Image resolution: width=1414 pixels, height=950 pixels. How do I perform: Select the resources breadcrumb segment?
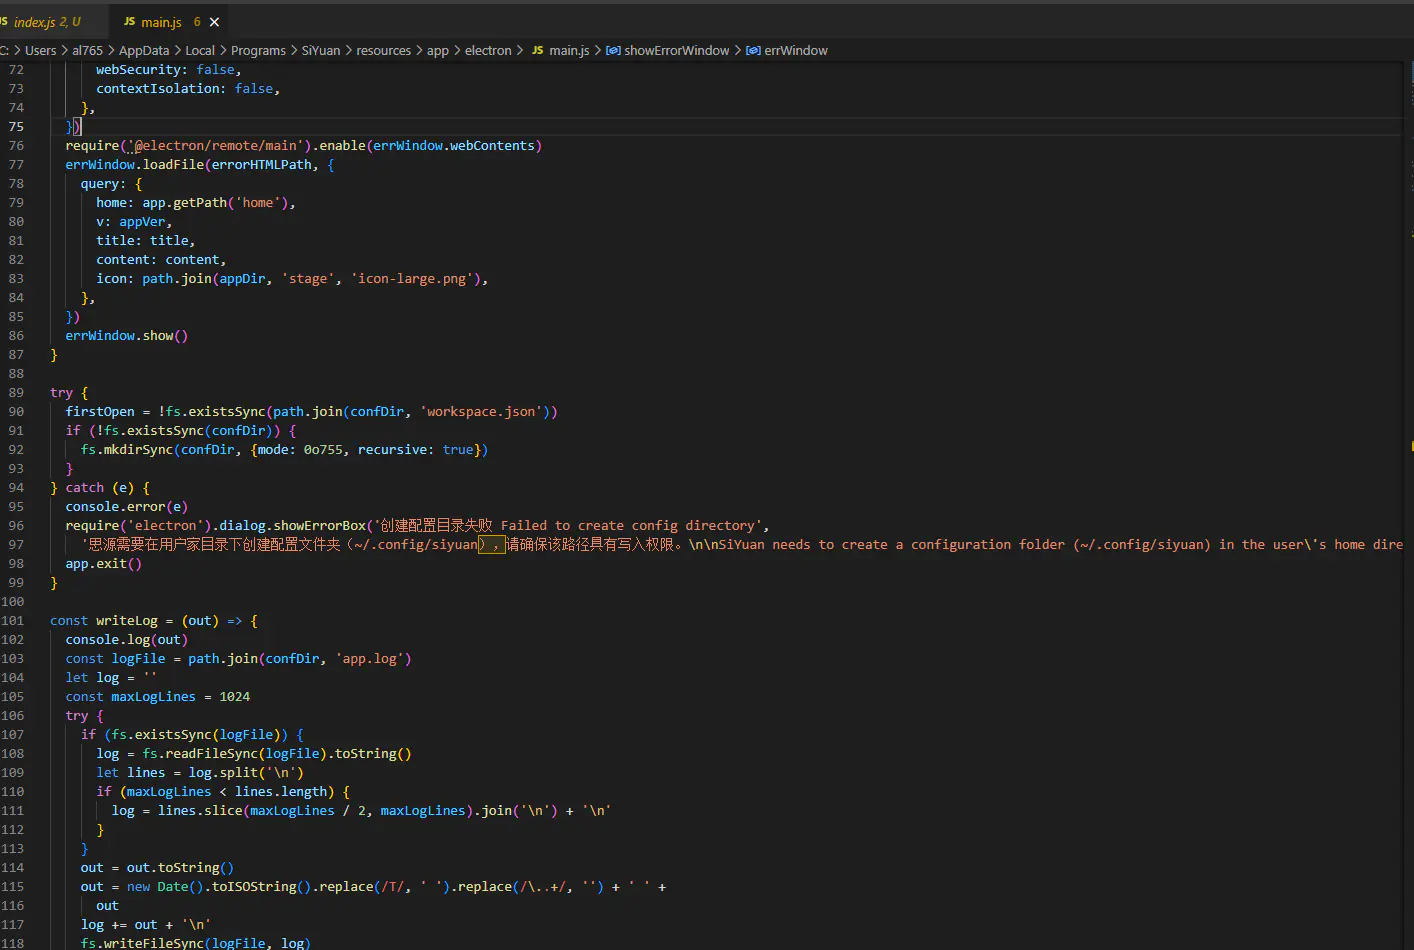[x=383, y=51]
